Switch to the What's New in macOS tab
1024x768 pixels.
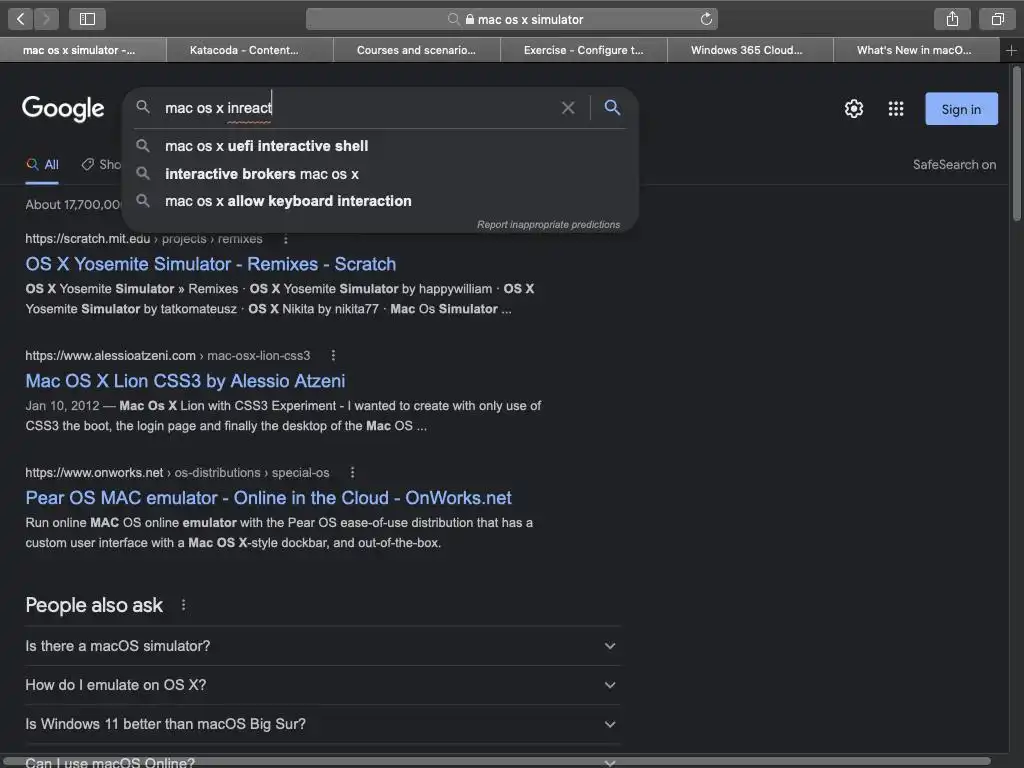916,50
